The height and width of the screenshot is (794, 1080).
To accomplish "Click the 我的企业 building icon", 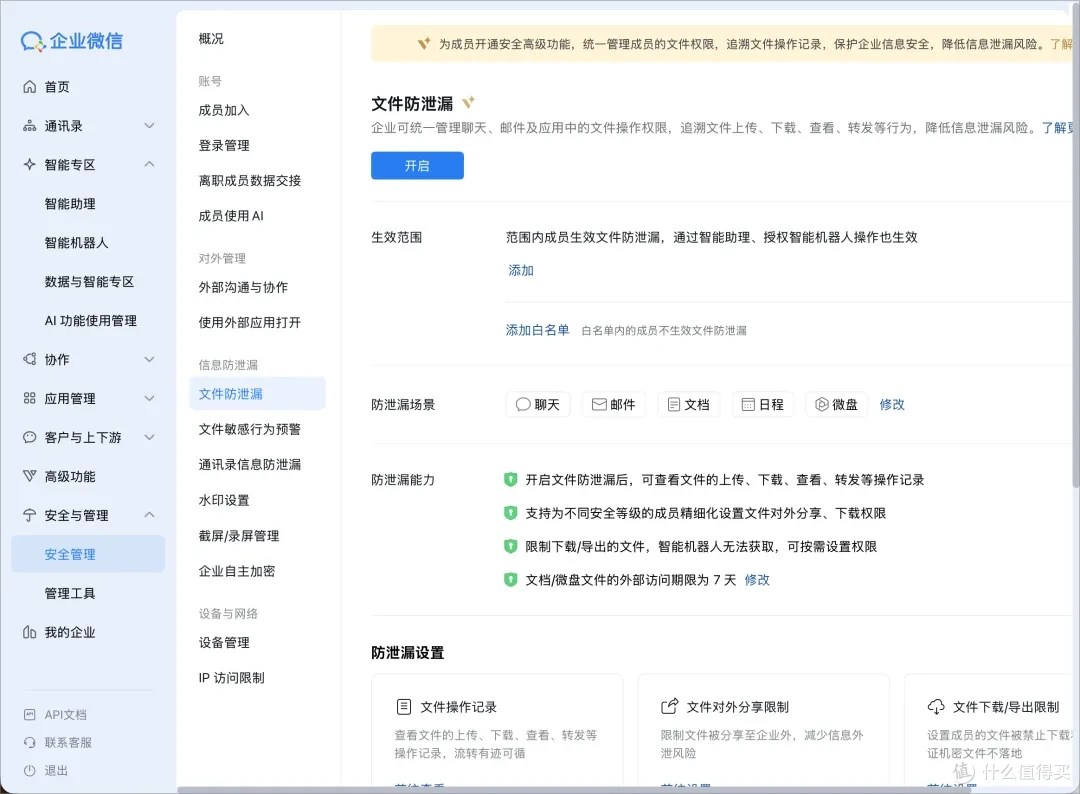I will [30, 632].
